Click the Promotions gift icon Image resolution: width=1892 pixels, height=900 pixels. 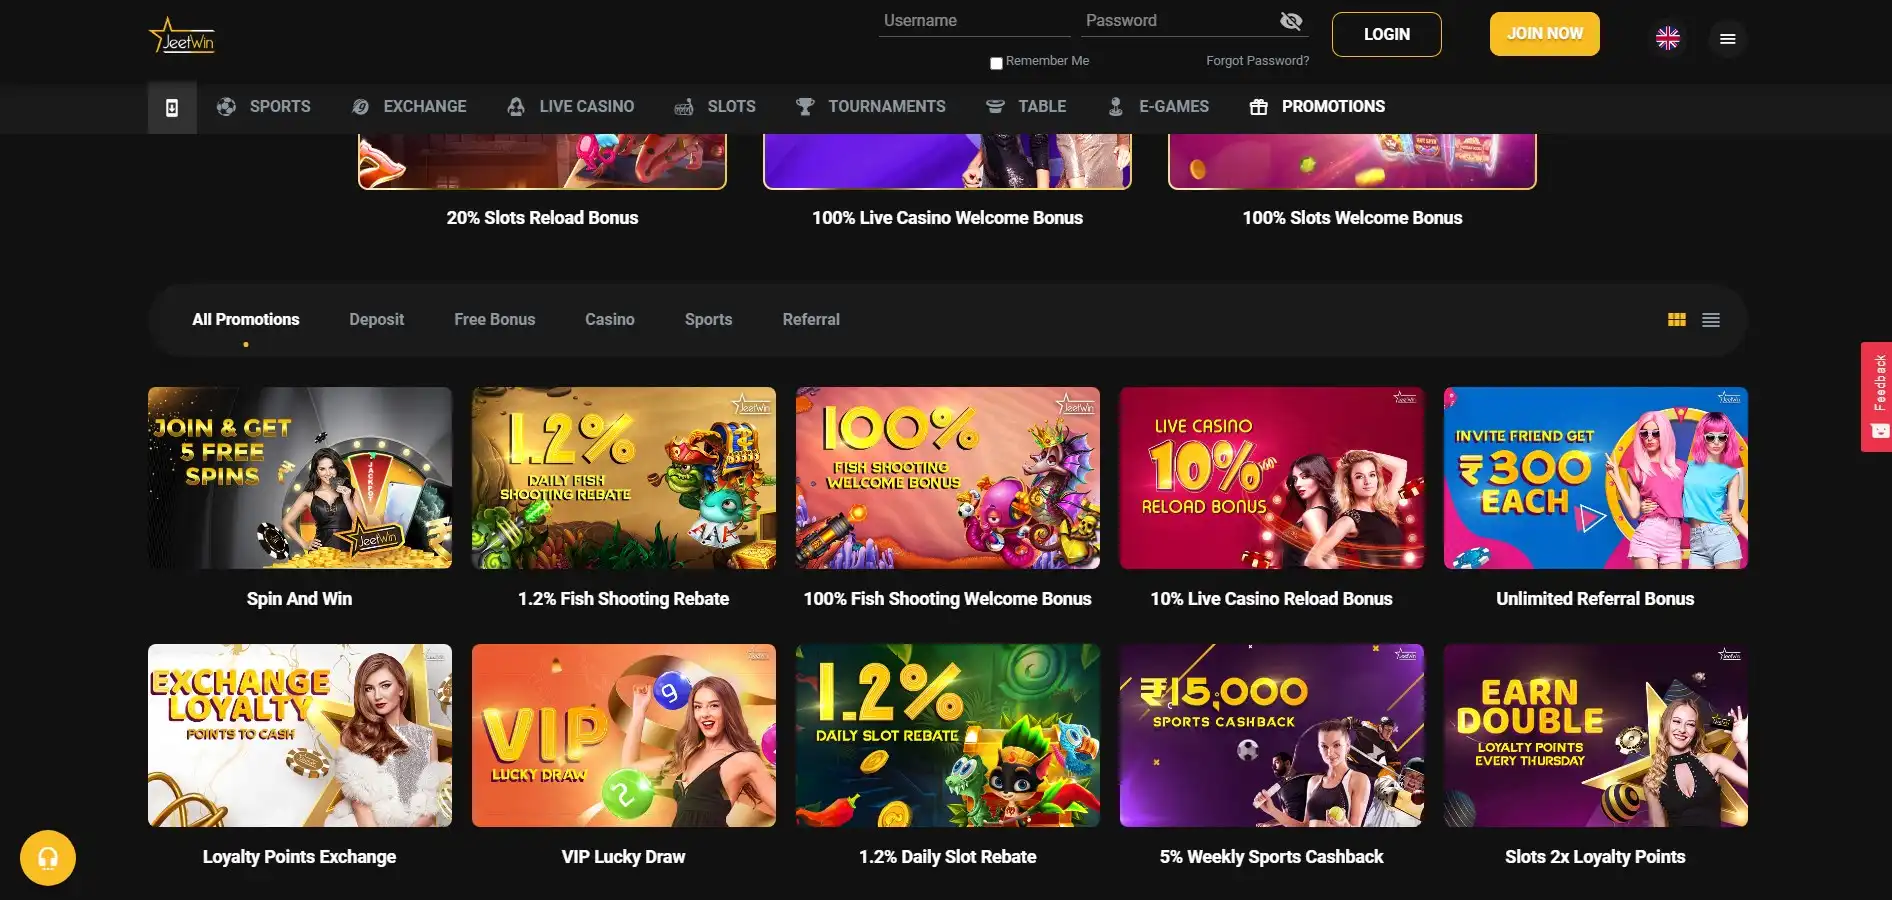(1259, 107)
